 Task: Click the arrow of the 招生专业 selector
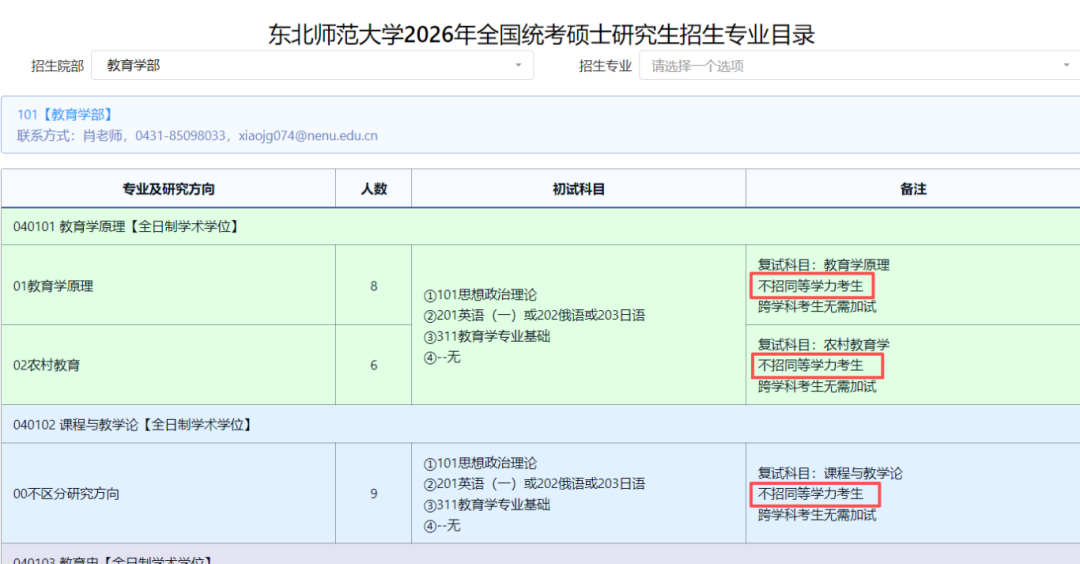click(1066, 66)
